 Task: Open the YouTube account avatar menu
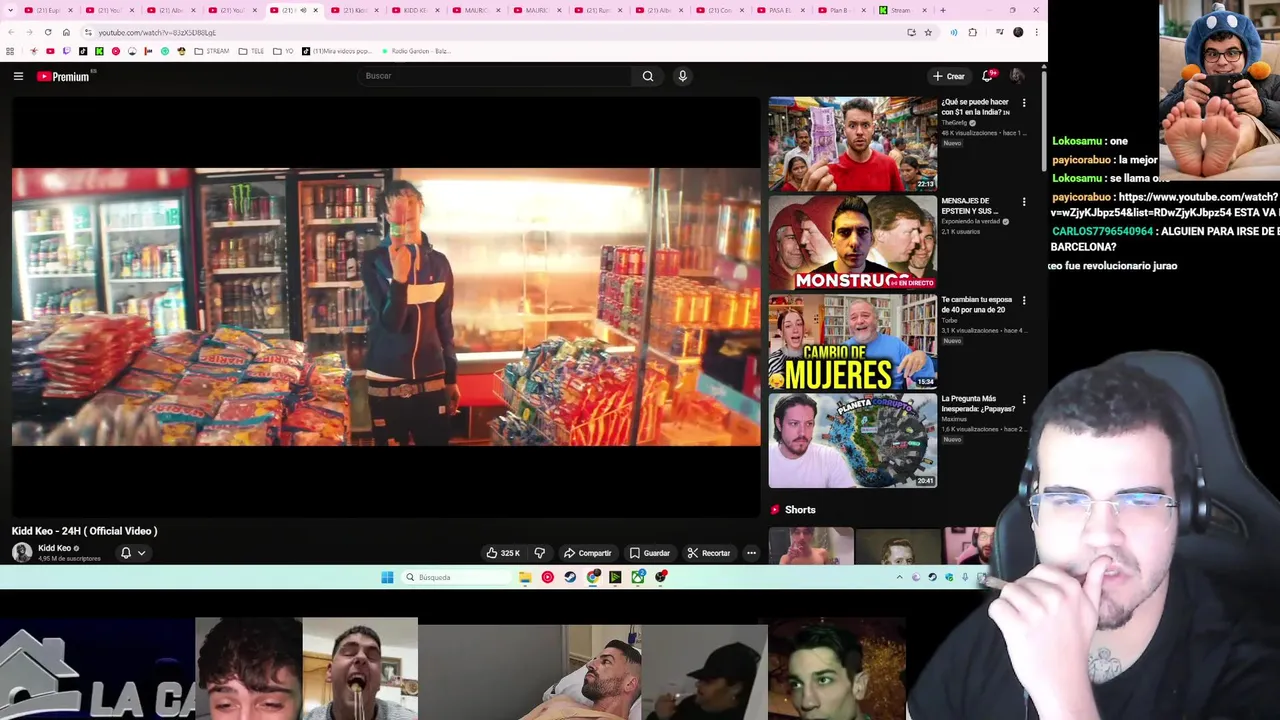click(1017, 76)
